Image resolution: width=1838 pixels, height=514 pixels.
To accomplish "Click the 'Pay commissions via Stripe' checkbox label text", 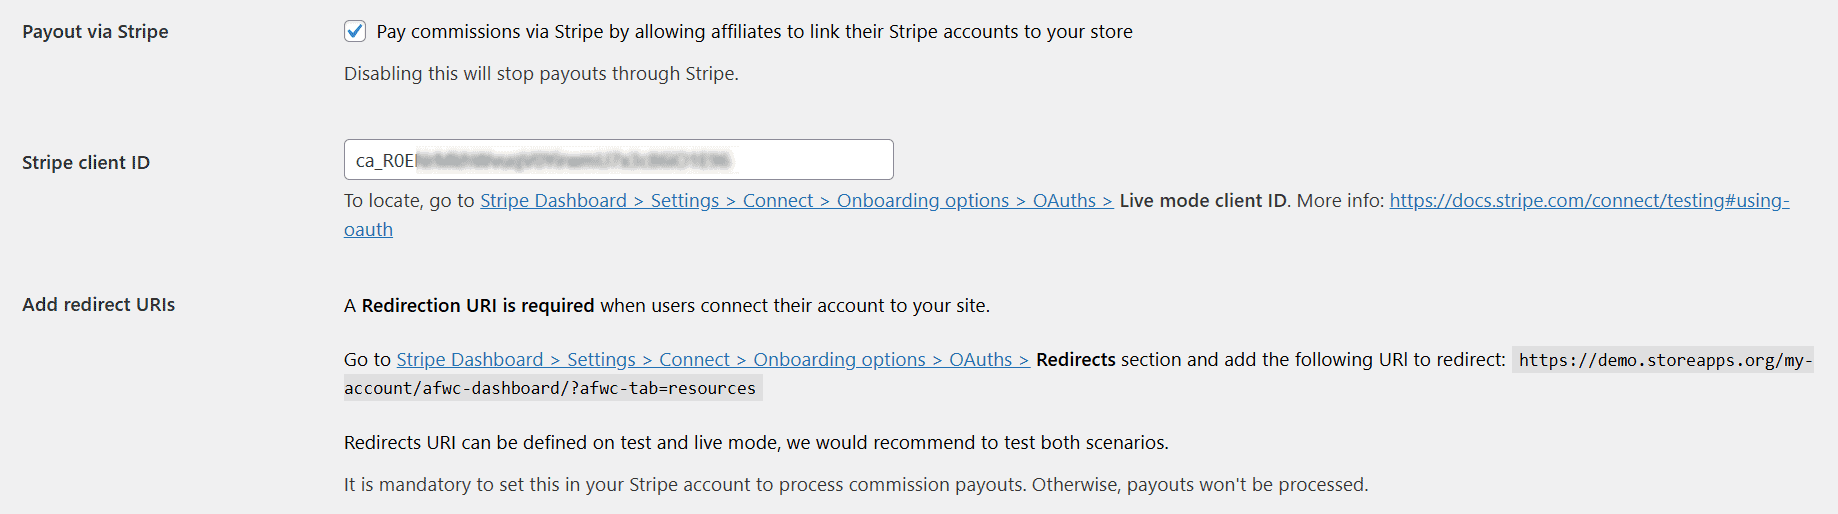I will [754, 32].
